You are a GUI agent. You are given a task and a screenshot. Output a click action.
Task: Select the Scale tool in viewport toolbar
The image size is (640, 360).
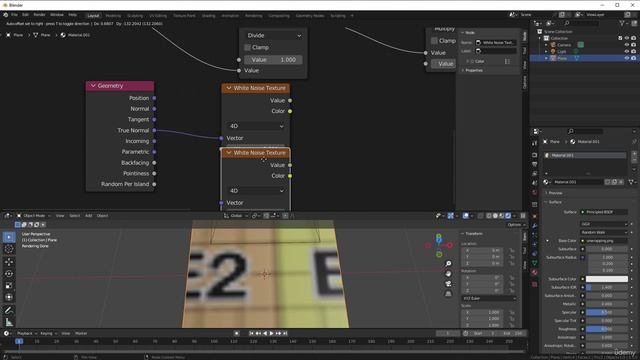coord(9,286)
